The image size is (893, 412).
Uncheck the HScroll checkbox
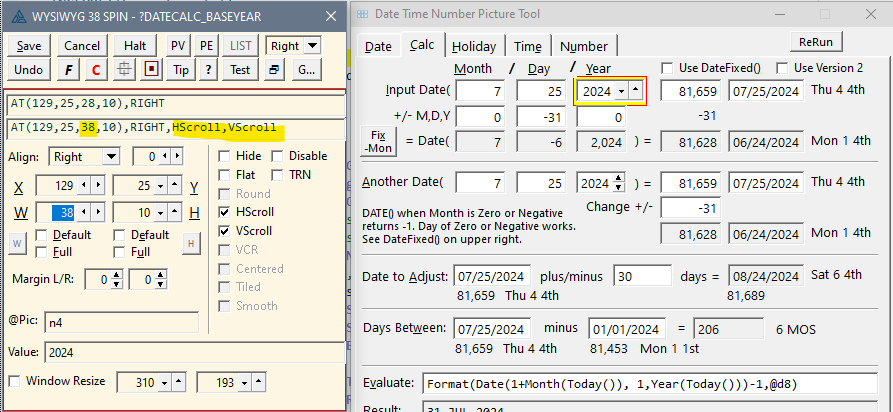225,212
